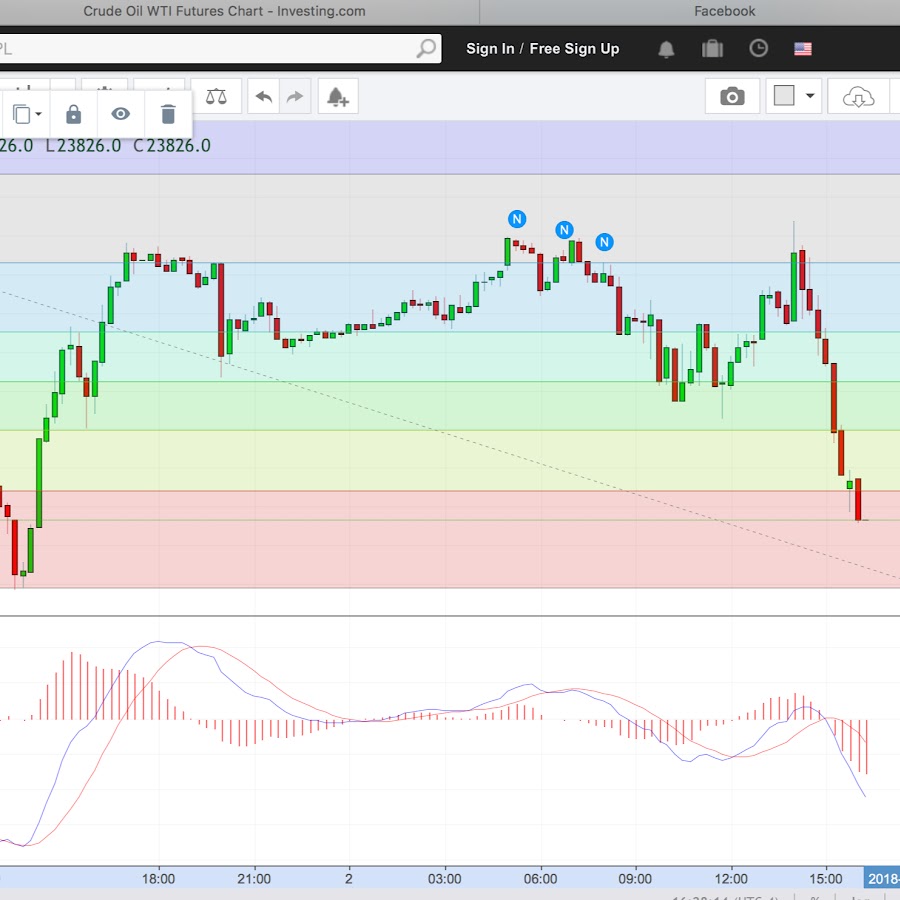This screenshot has width=900, height=900.
Task: Open the chart layout dropdown arrow
Action: (x=810, y=96)
